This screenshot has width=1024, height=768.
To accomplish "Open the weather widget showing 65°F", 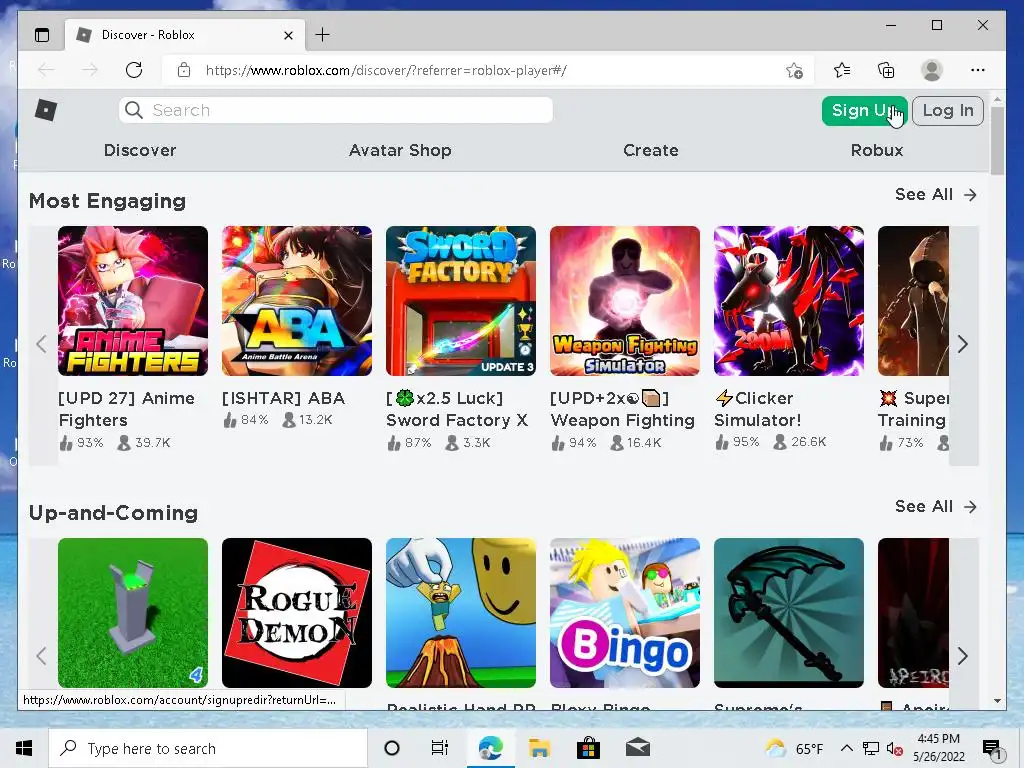I will pos(794,748).
